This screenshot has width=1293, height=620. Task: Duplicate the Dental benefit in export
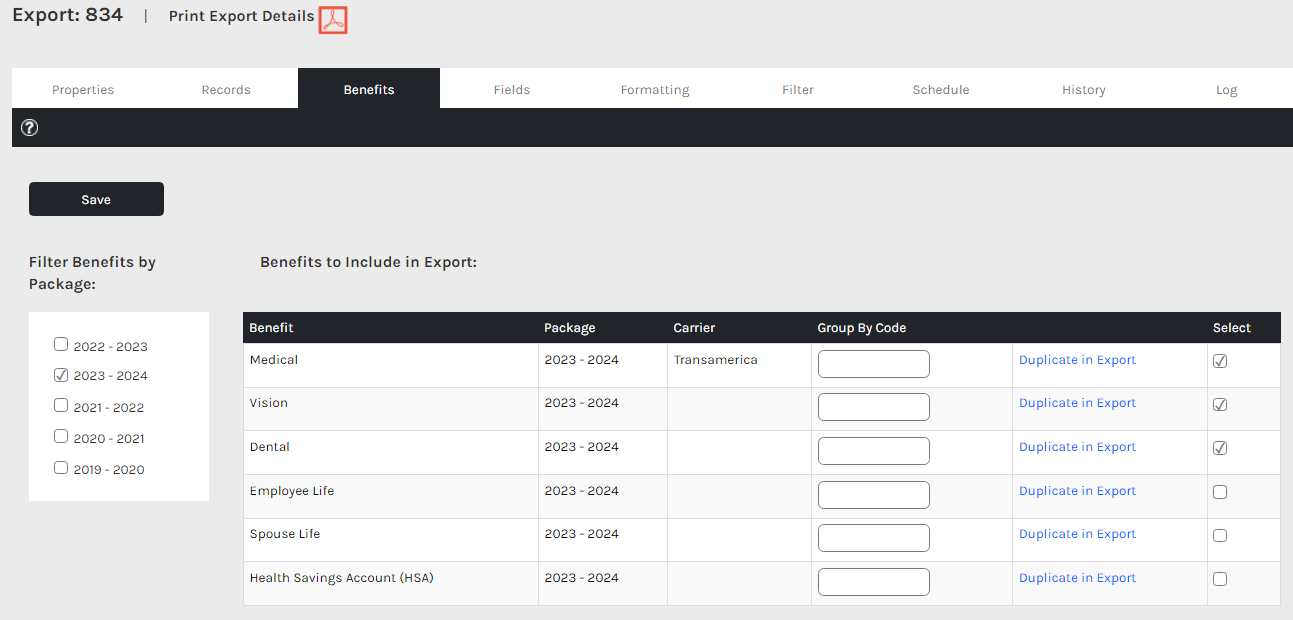coord(1077,447)
